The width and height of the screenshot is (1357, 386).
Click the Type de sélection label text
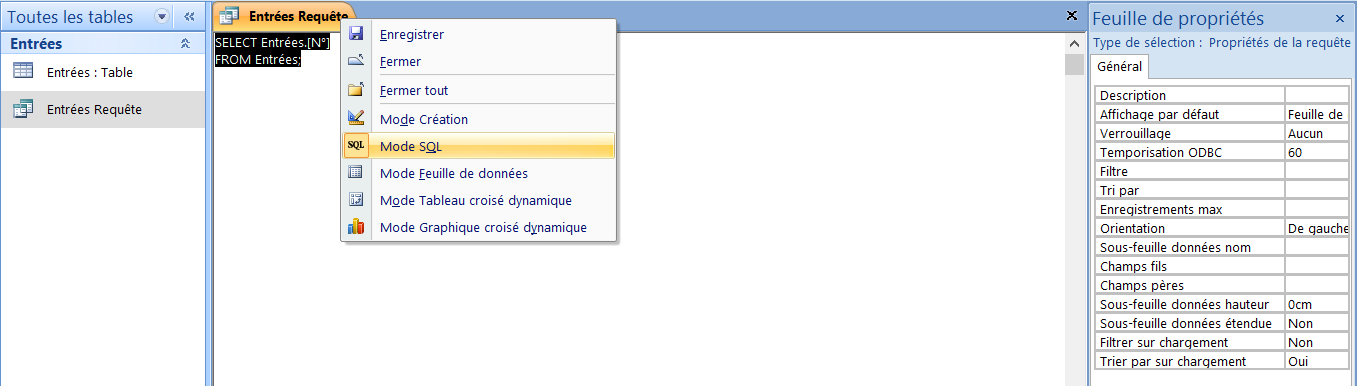click(x=1148, y=42)
